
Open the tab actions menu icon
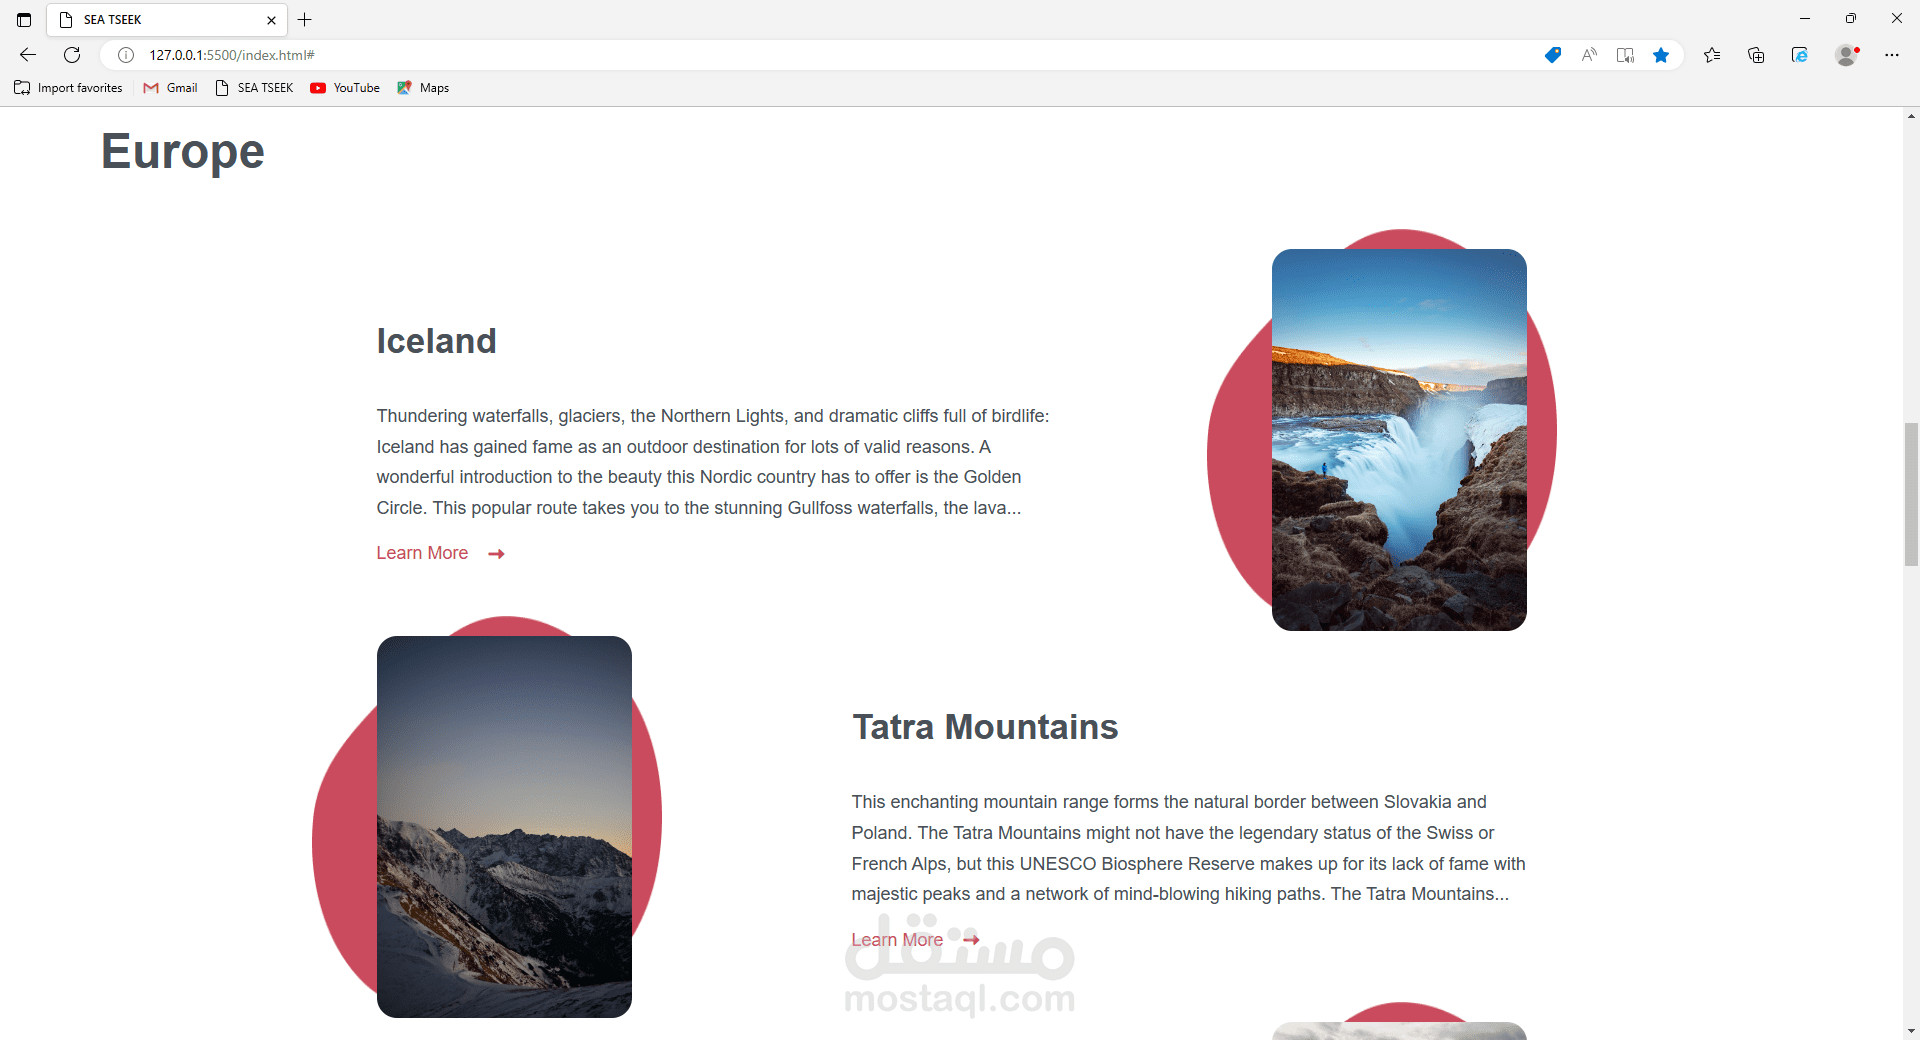pos(24,19)
